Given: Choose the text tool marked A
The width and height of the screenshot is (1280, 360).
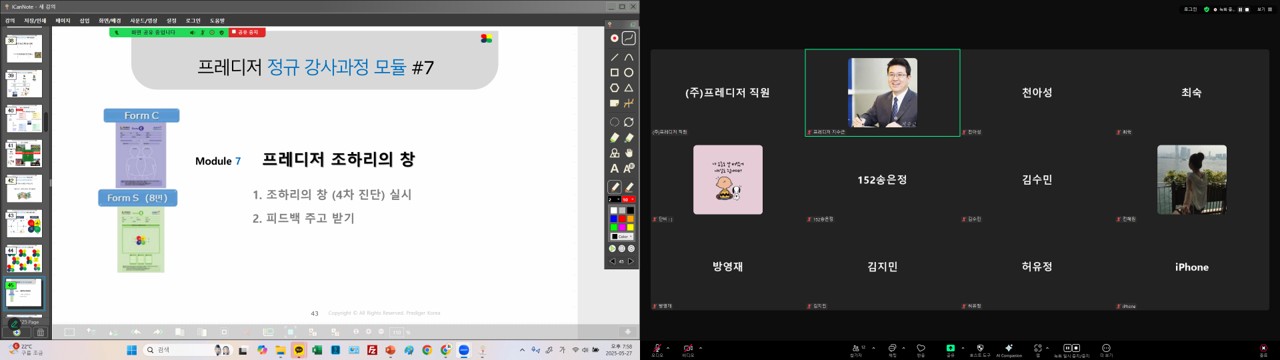Looking at the screenshot, I should coord(614,168).
